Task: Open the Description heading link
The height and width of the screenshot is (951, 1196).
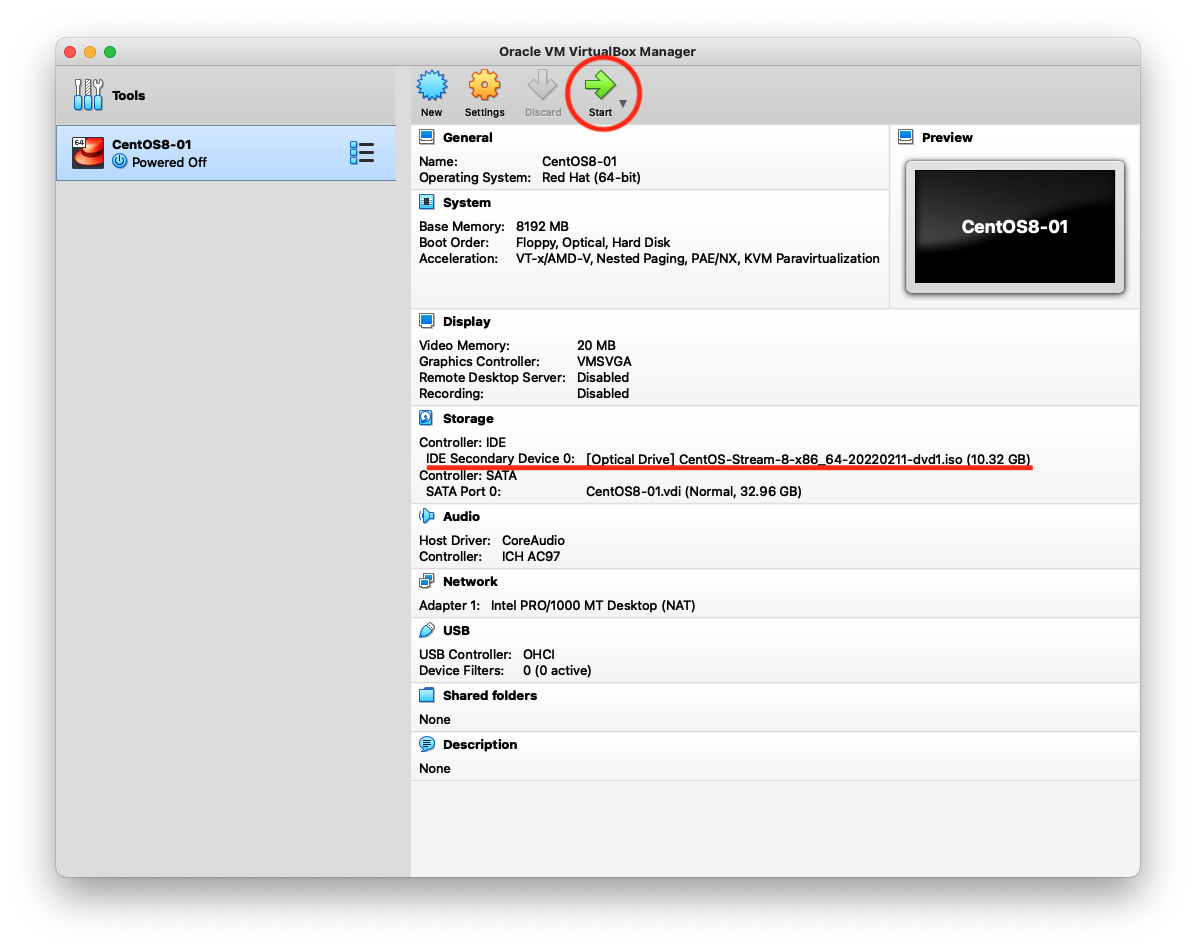Action: tap(480, 744)
